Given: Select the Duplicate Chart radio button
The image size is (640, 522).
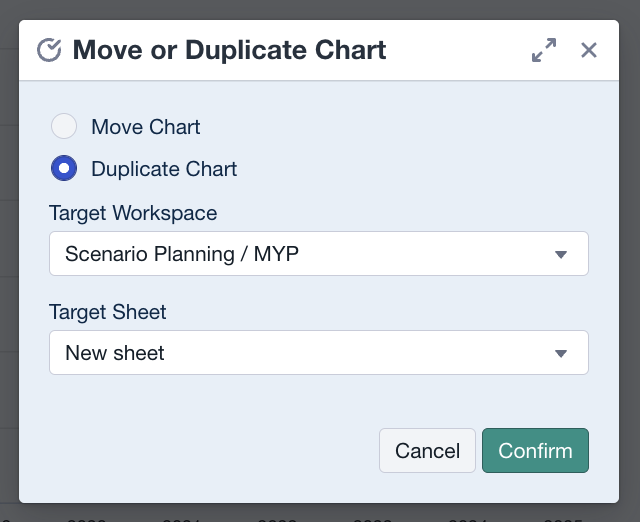Looking at the screenshot, I should pyautogui.click(x=64, y=169).
